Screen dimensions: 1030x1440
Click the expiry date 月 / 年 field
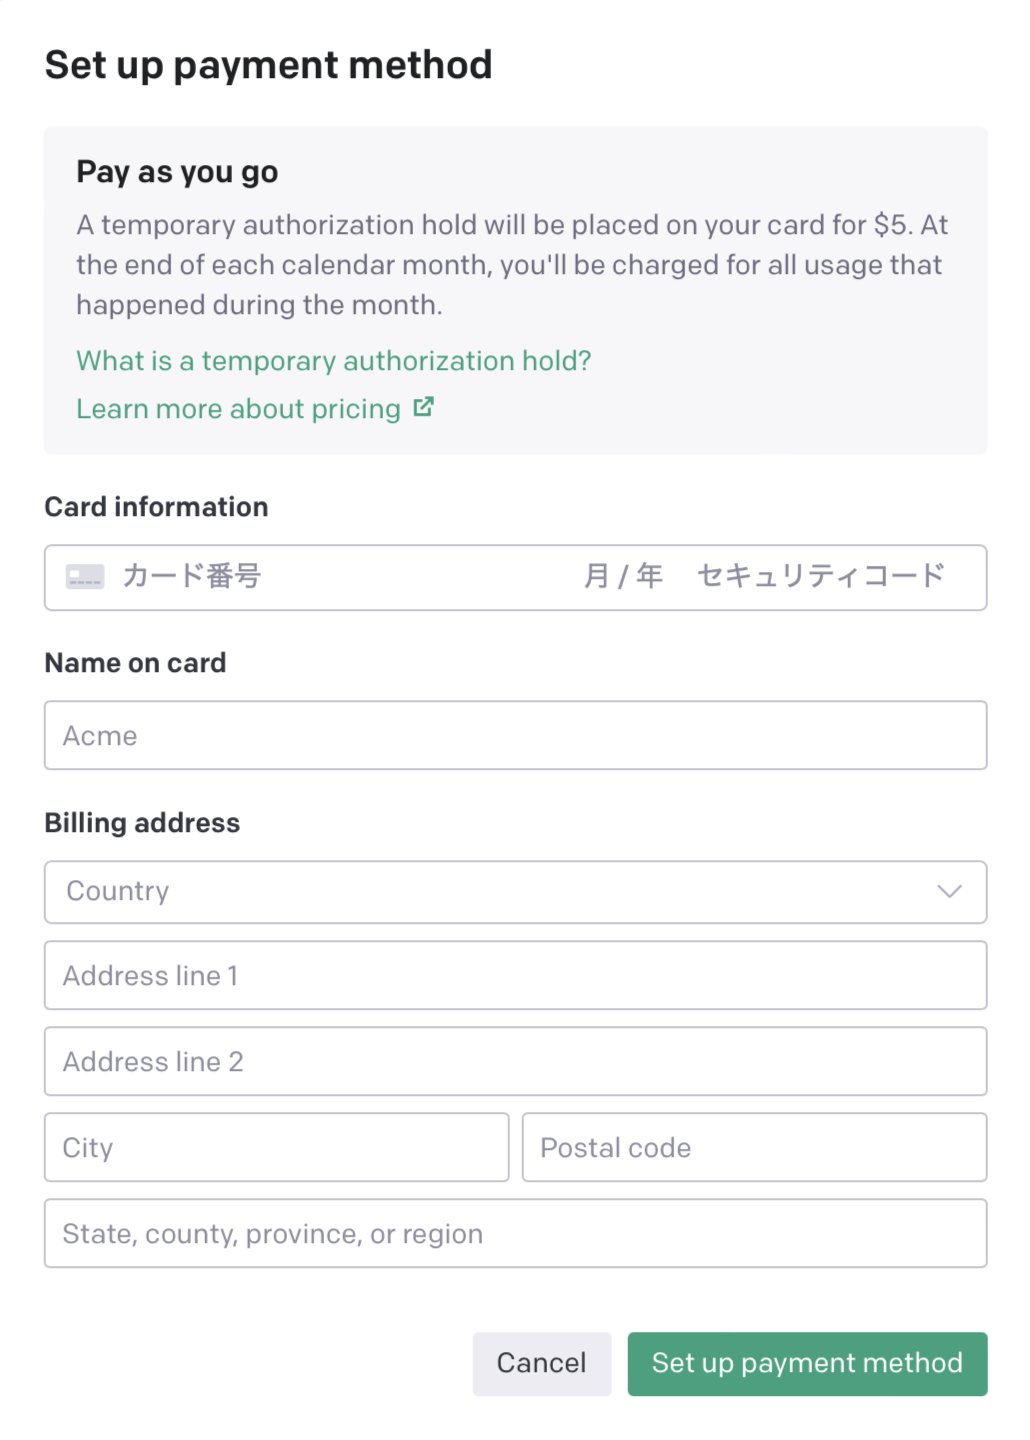pyautogui.click(x=623, y=577)
